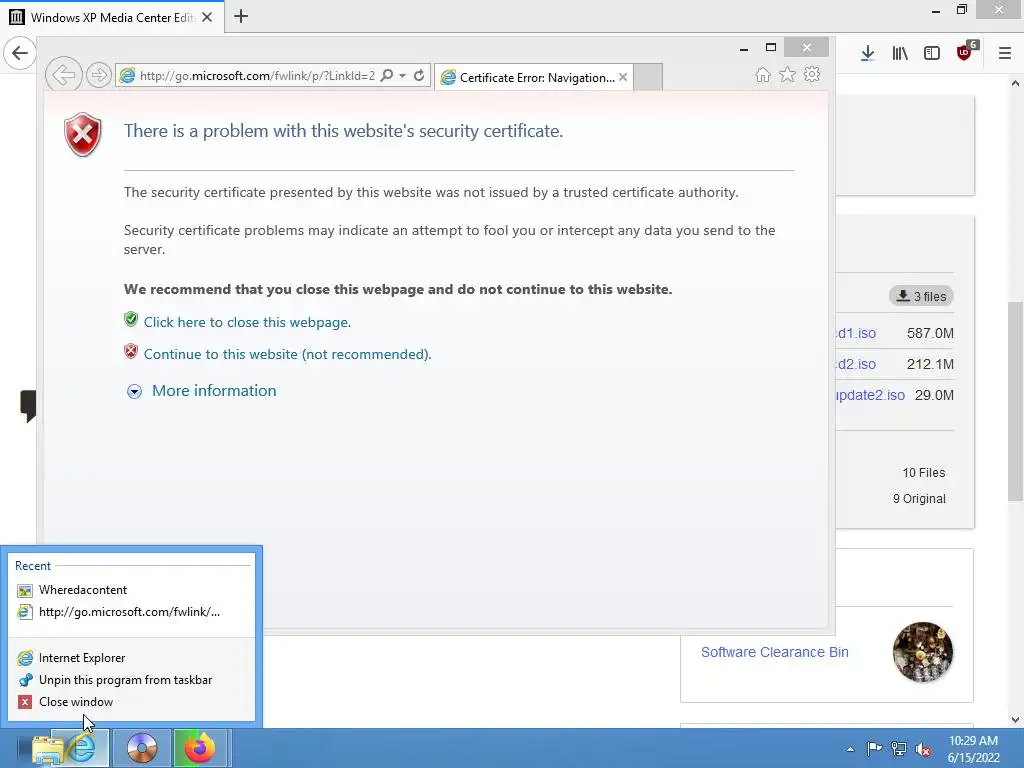
Task: Open uBlock Origin extension icon
Action: click(x=965, y=52)
